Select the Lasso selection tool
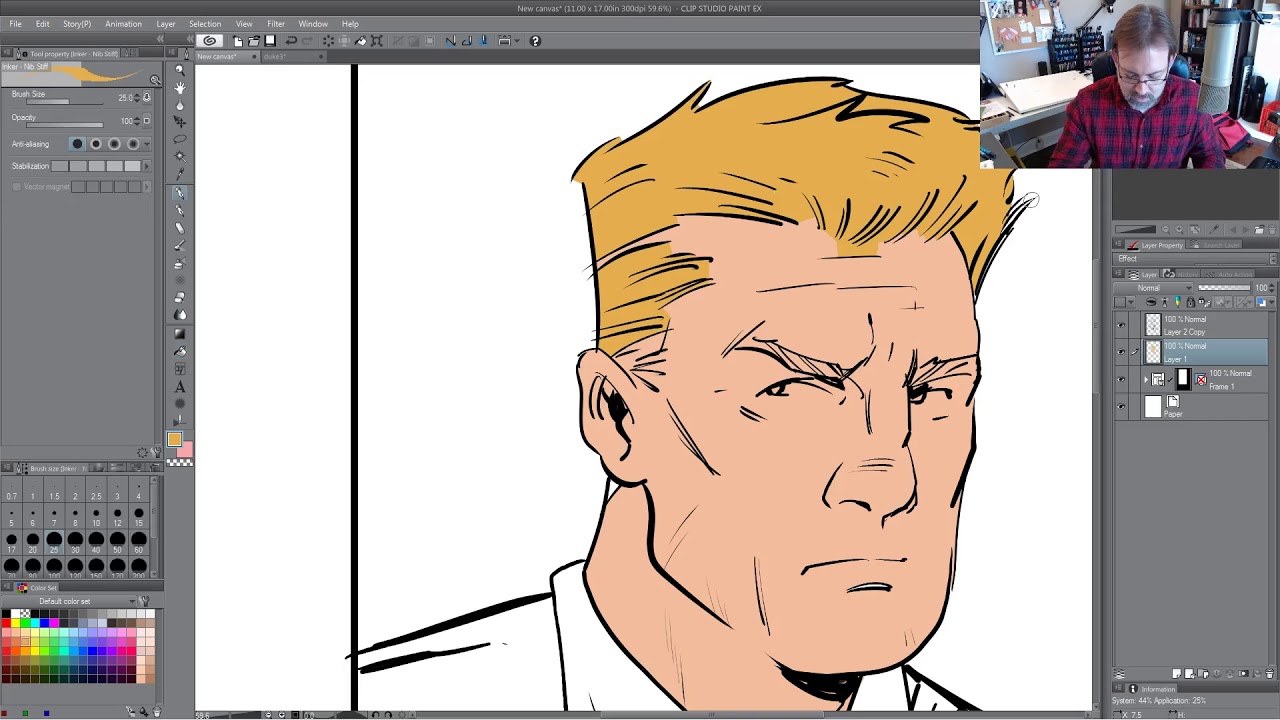1280x720 pixels. 180,139
